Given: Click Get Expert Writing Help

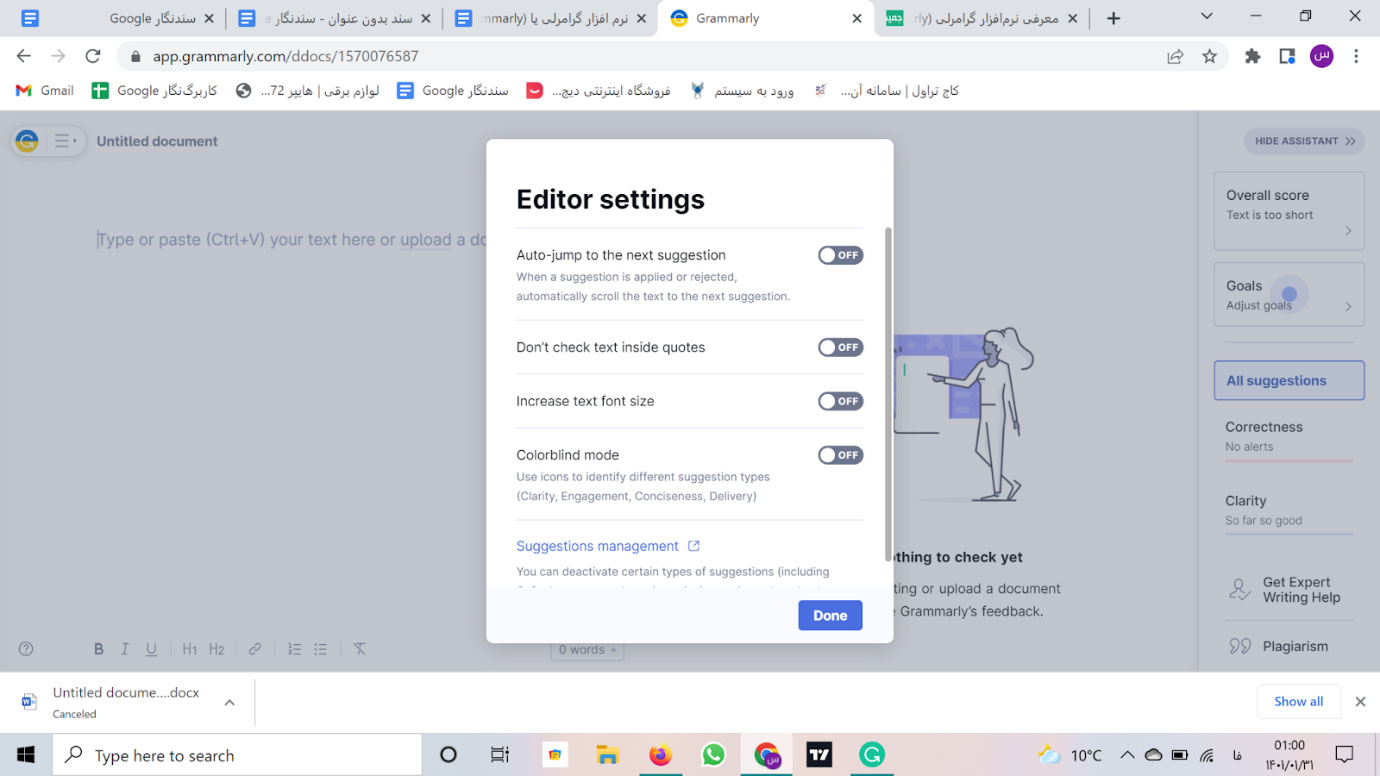Looking at the screenshot, I should coord(1289,590).
